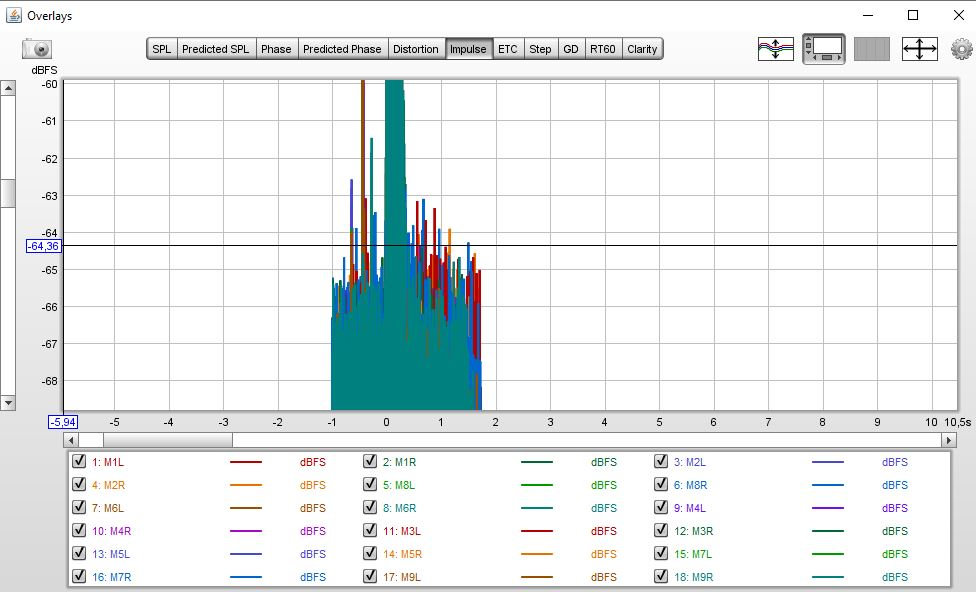Click the horizontal scrollbar left arrow
Image resolution: width=976 pixels, height=592 pixels.
coord(70,440)
